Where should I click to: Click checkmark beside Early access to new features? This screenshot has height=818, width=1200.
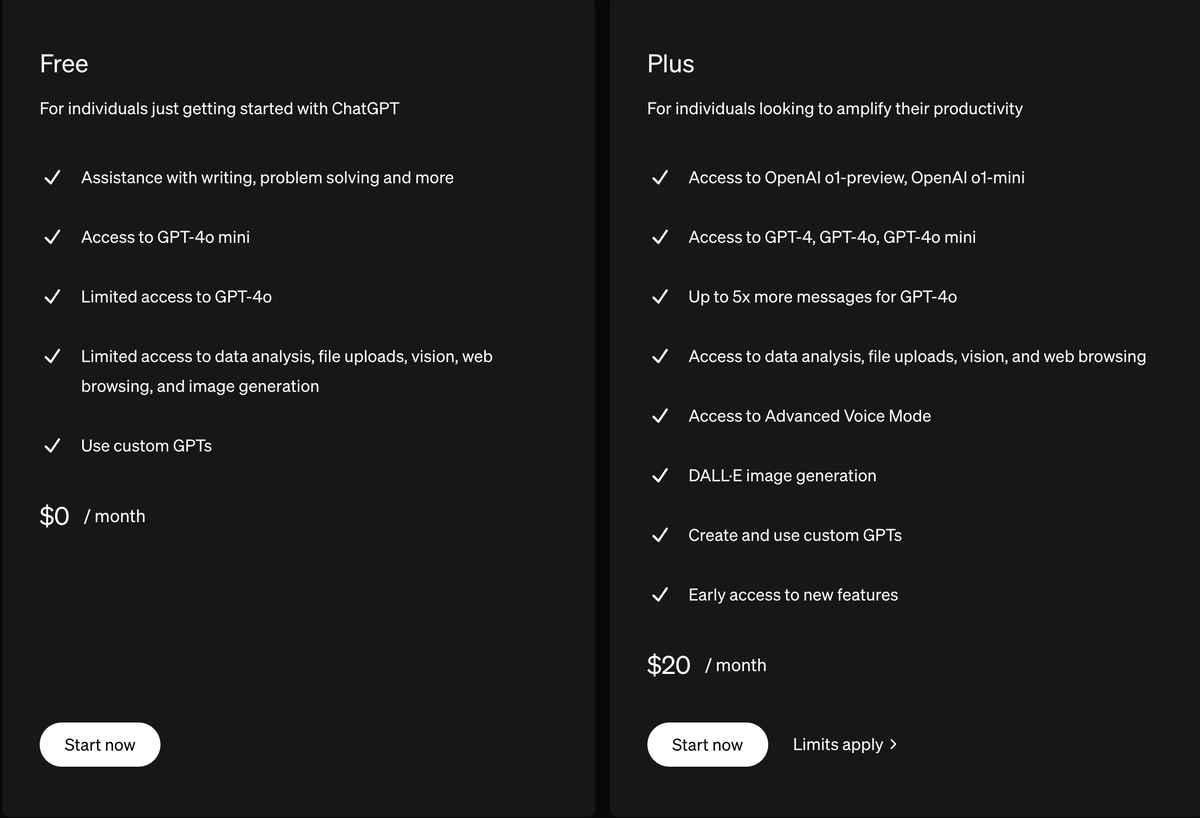pos(660,595)
